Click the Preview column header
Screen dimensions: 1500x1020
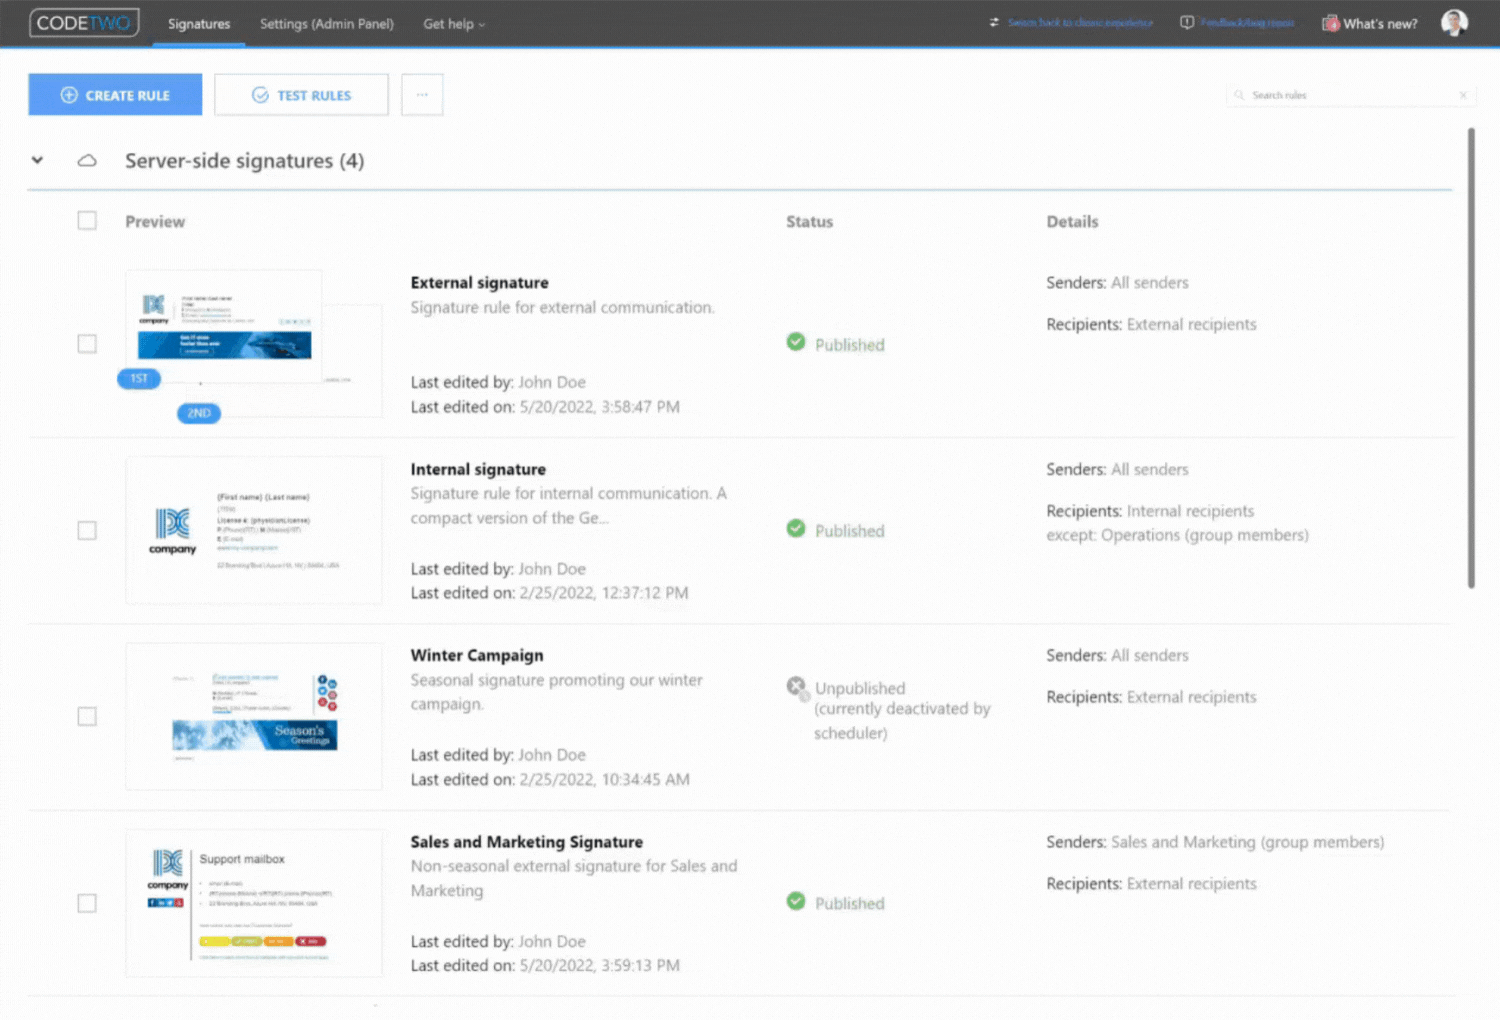pyautogui.click(x=155, y=222)
